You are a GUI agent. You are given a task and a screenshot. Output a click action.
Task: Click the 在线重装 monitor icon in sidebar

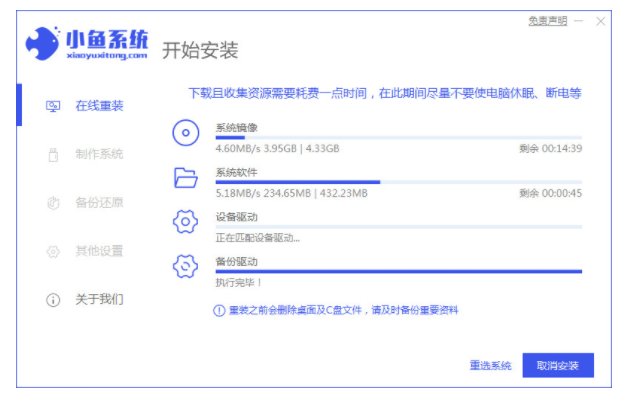coord(53,106)
